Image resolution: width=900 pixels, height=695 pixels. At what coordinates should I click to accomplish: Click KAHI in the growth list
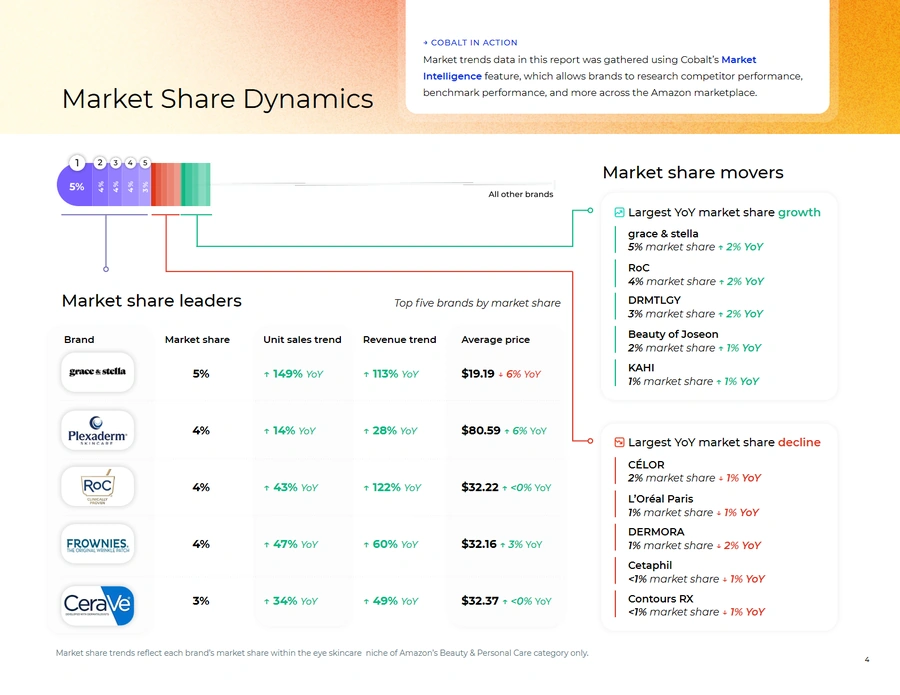[x=641, y=368]
